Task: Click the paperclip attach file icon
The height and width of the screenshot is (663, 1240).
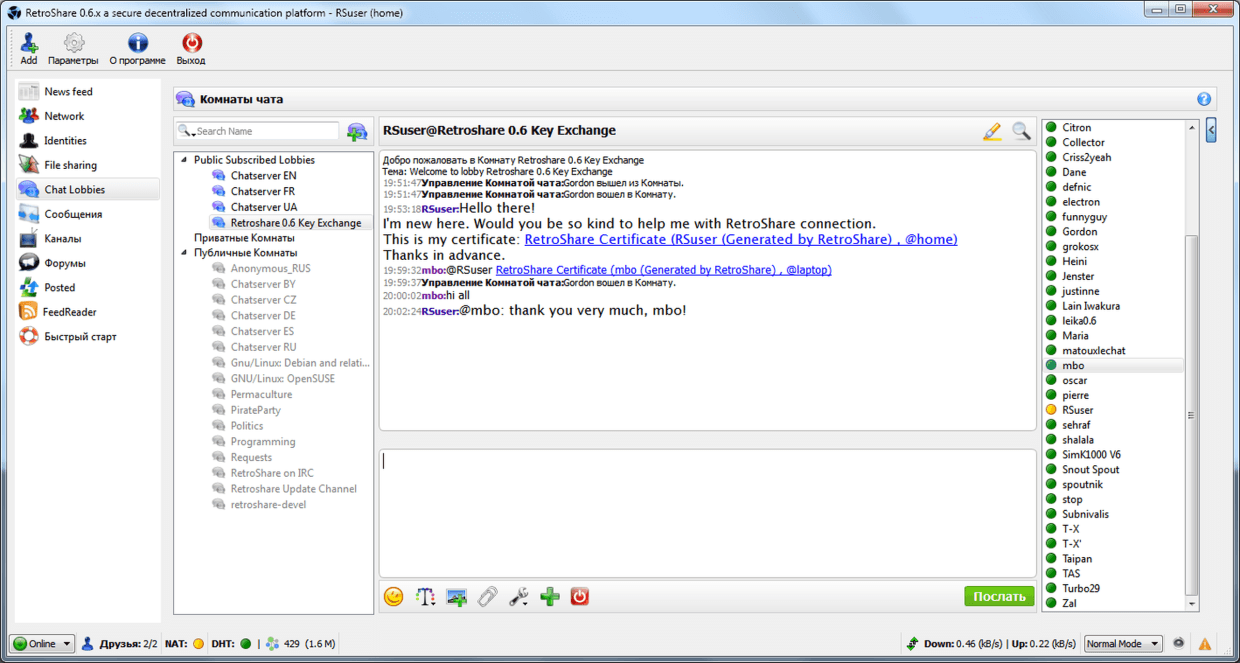Action: click(487, 597)
